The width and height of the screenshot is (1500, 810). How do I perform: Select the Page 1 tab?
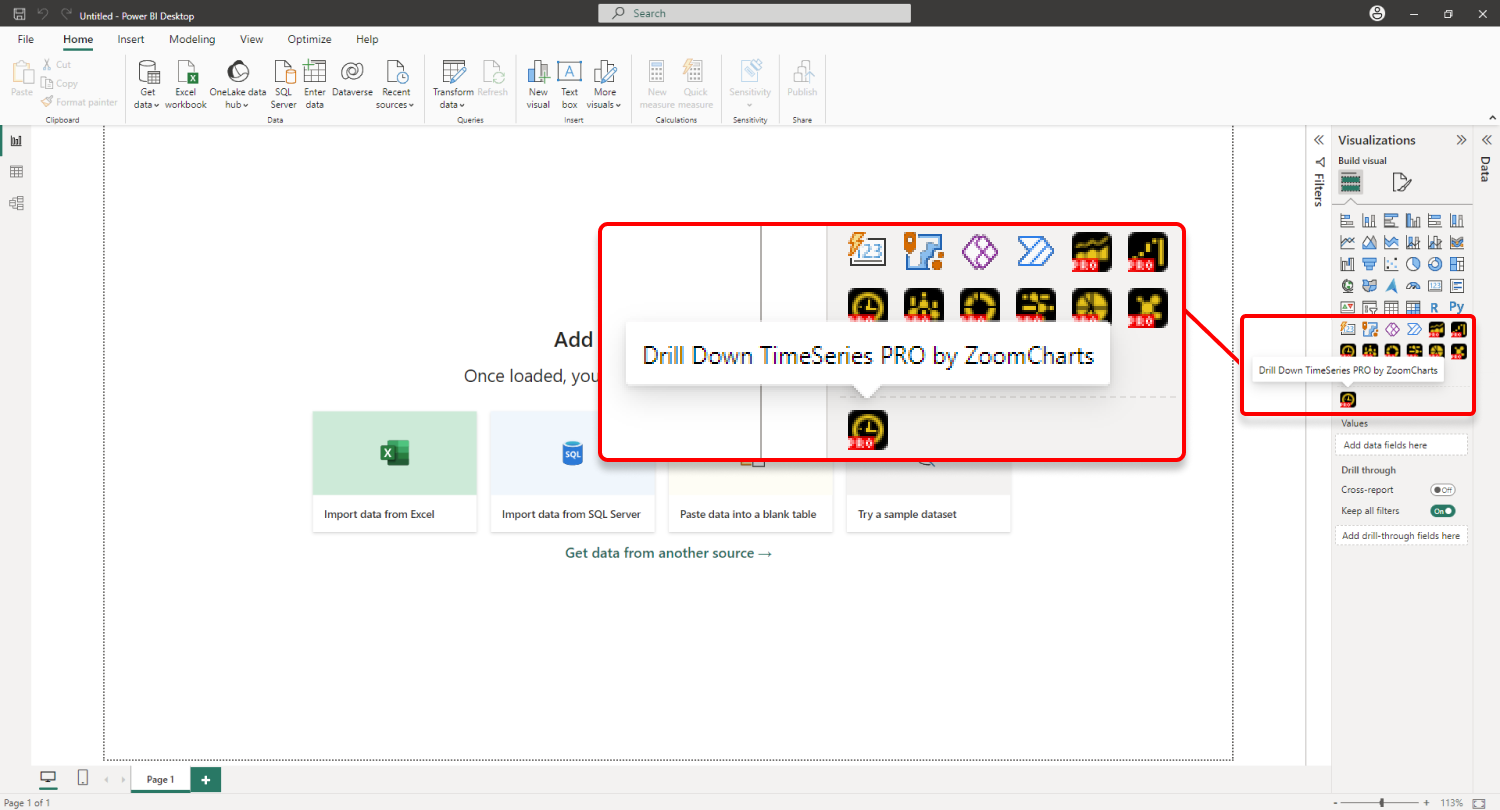pos(160,779)
